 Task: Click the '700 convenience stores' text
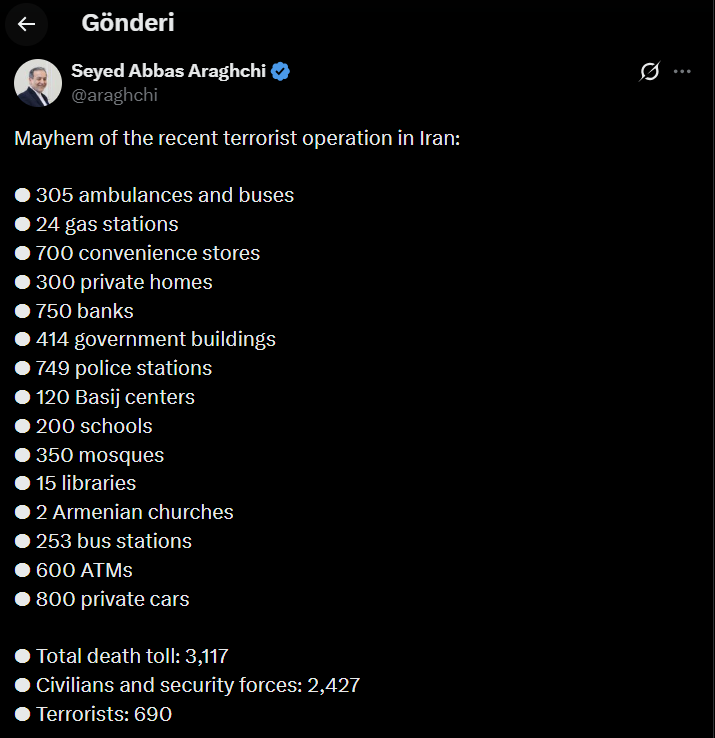[x=148, y=253]
